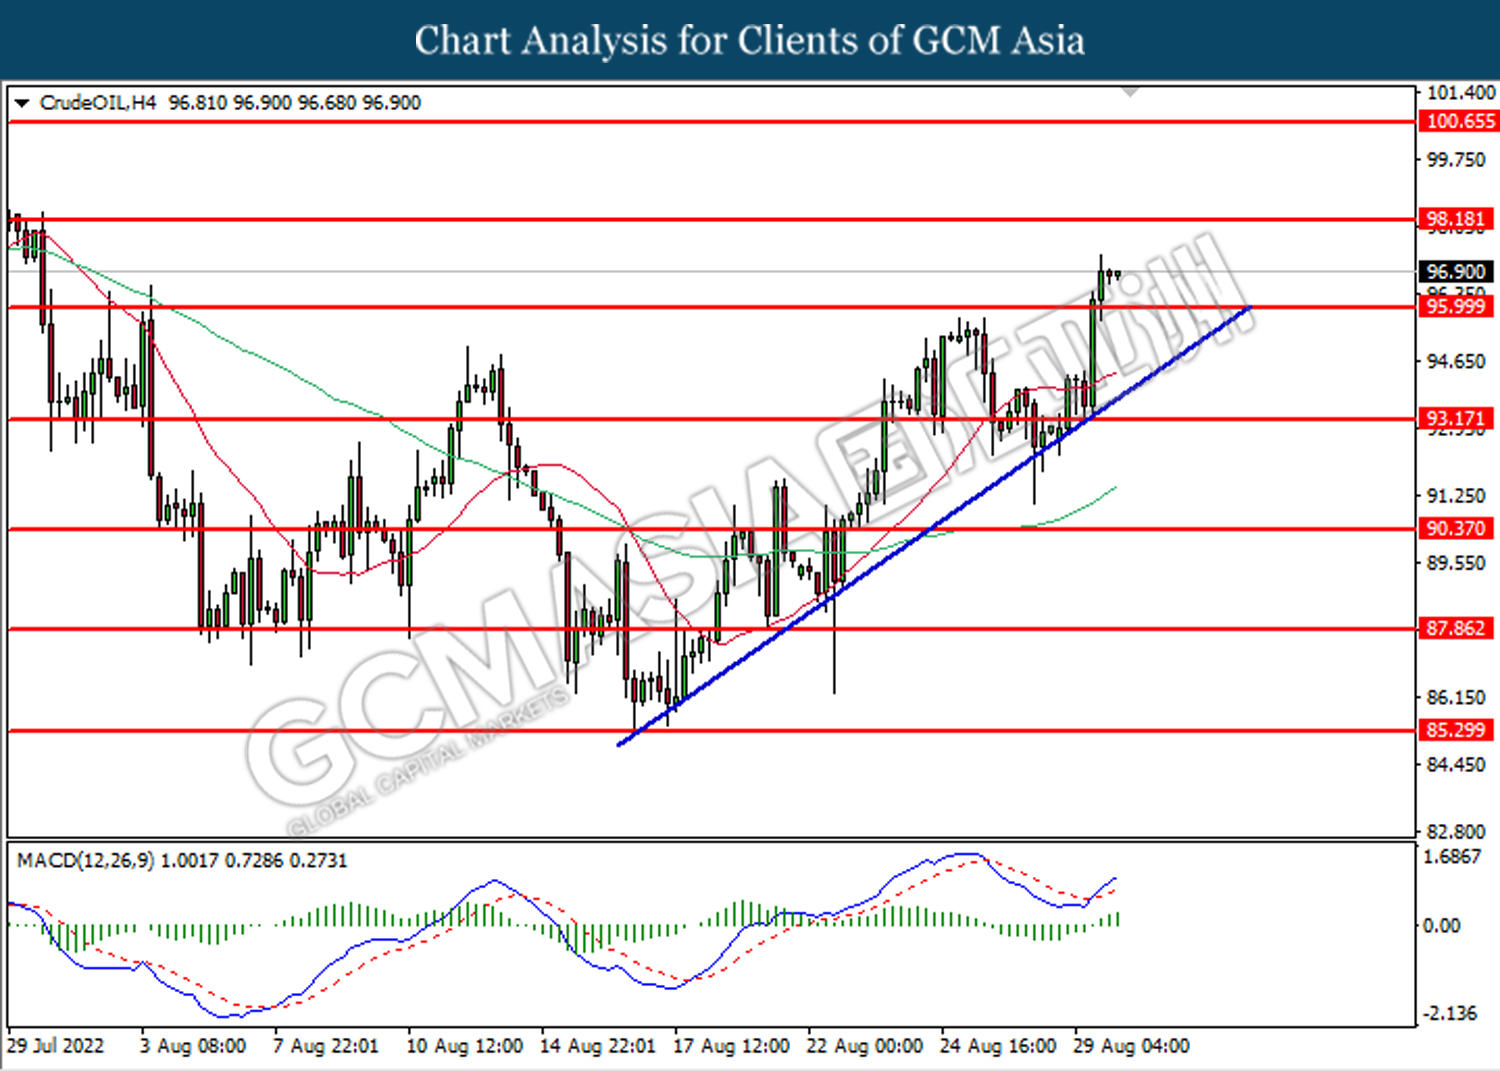The height and width of the screenshot is (1071, 1500).
Task: Click the 91.250 price axis value
Action: click(1456, 496)
